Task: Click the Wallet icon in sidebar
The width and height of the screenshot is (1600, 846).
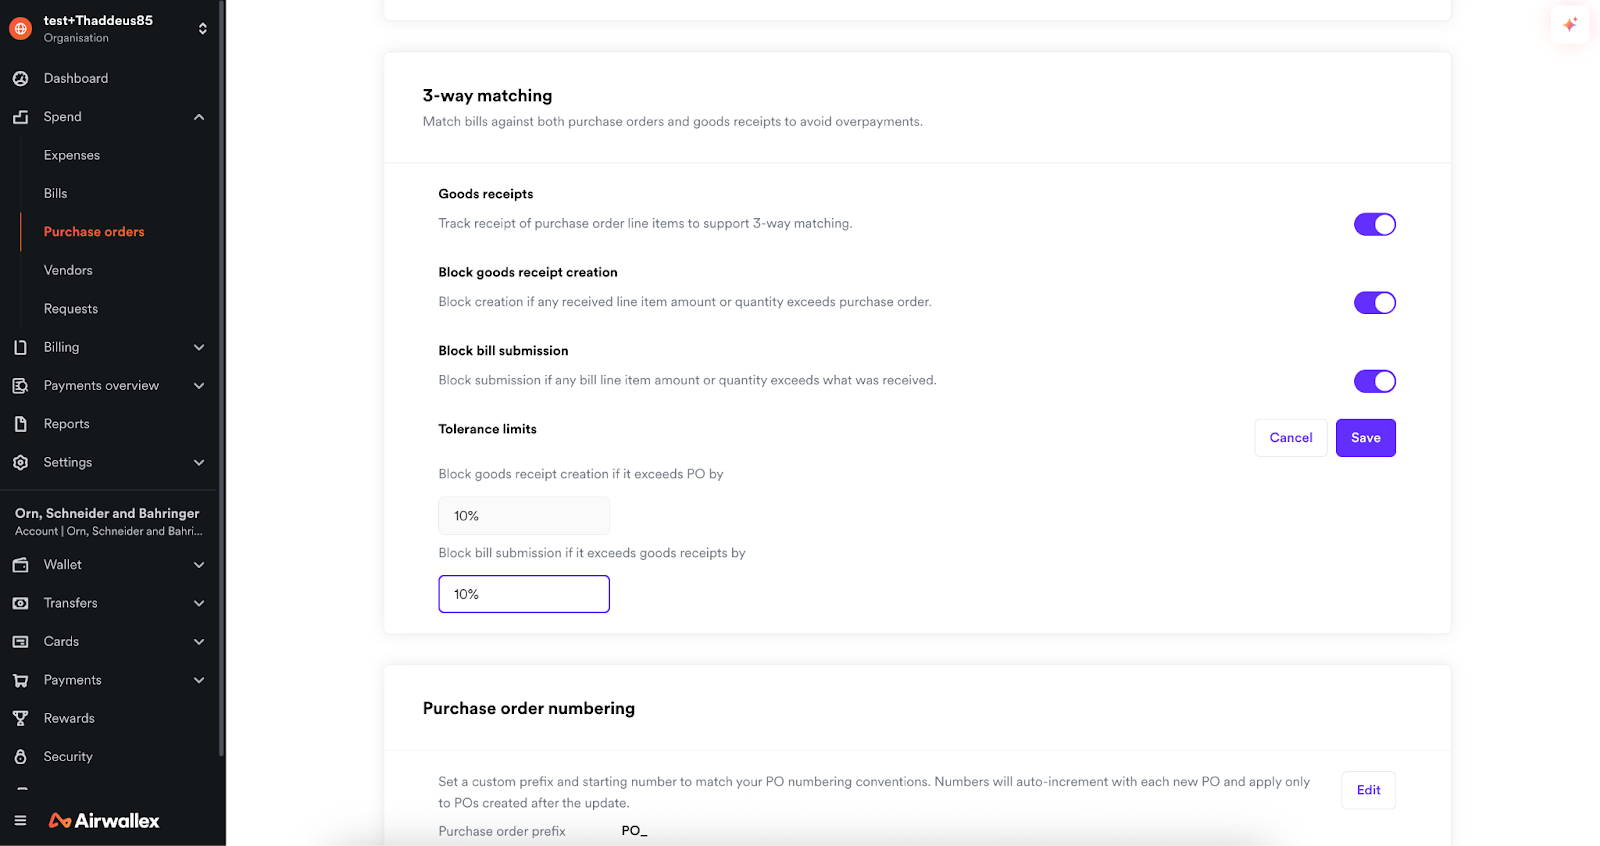Action: click(x=20, y=565)
